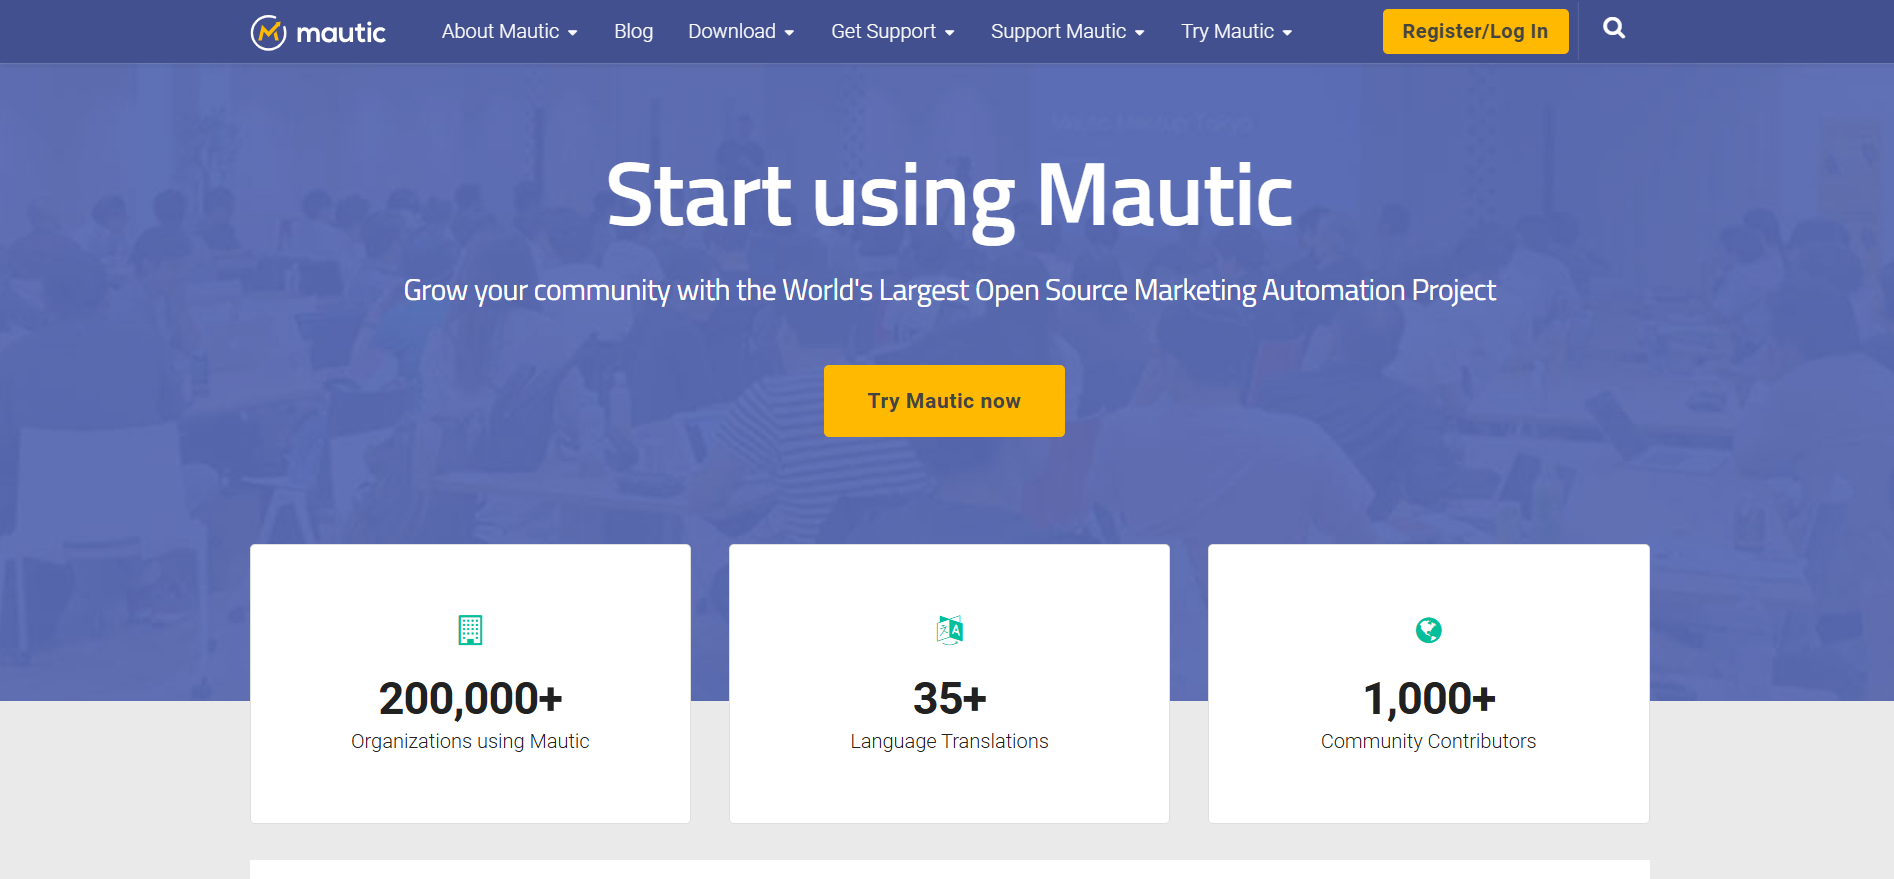Screen dimensions: 1894x879
Task: Click the 200,000+ statistic number
Action: click(470, 698)
